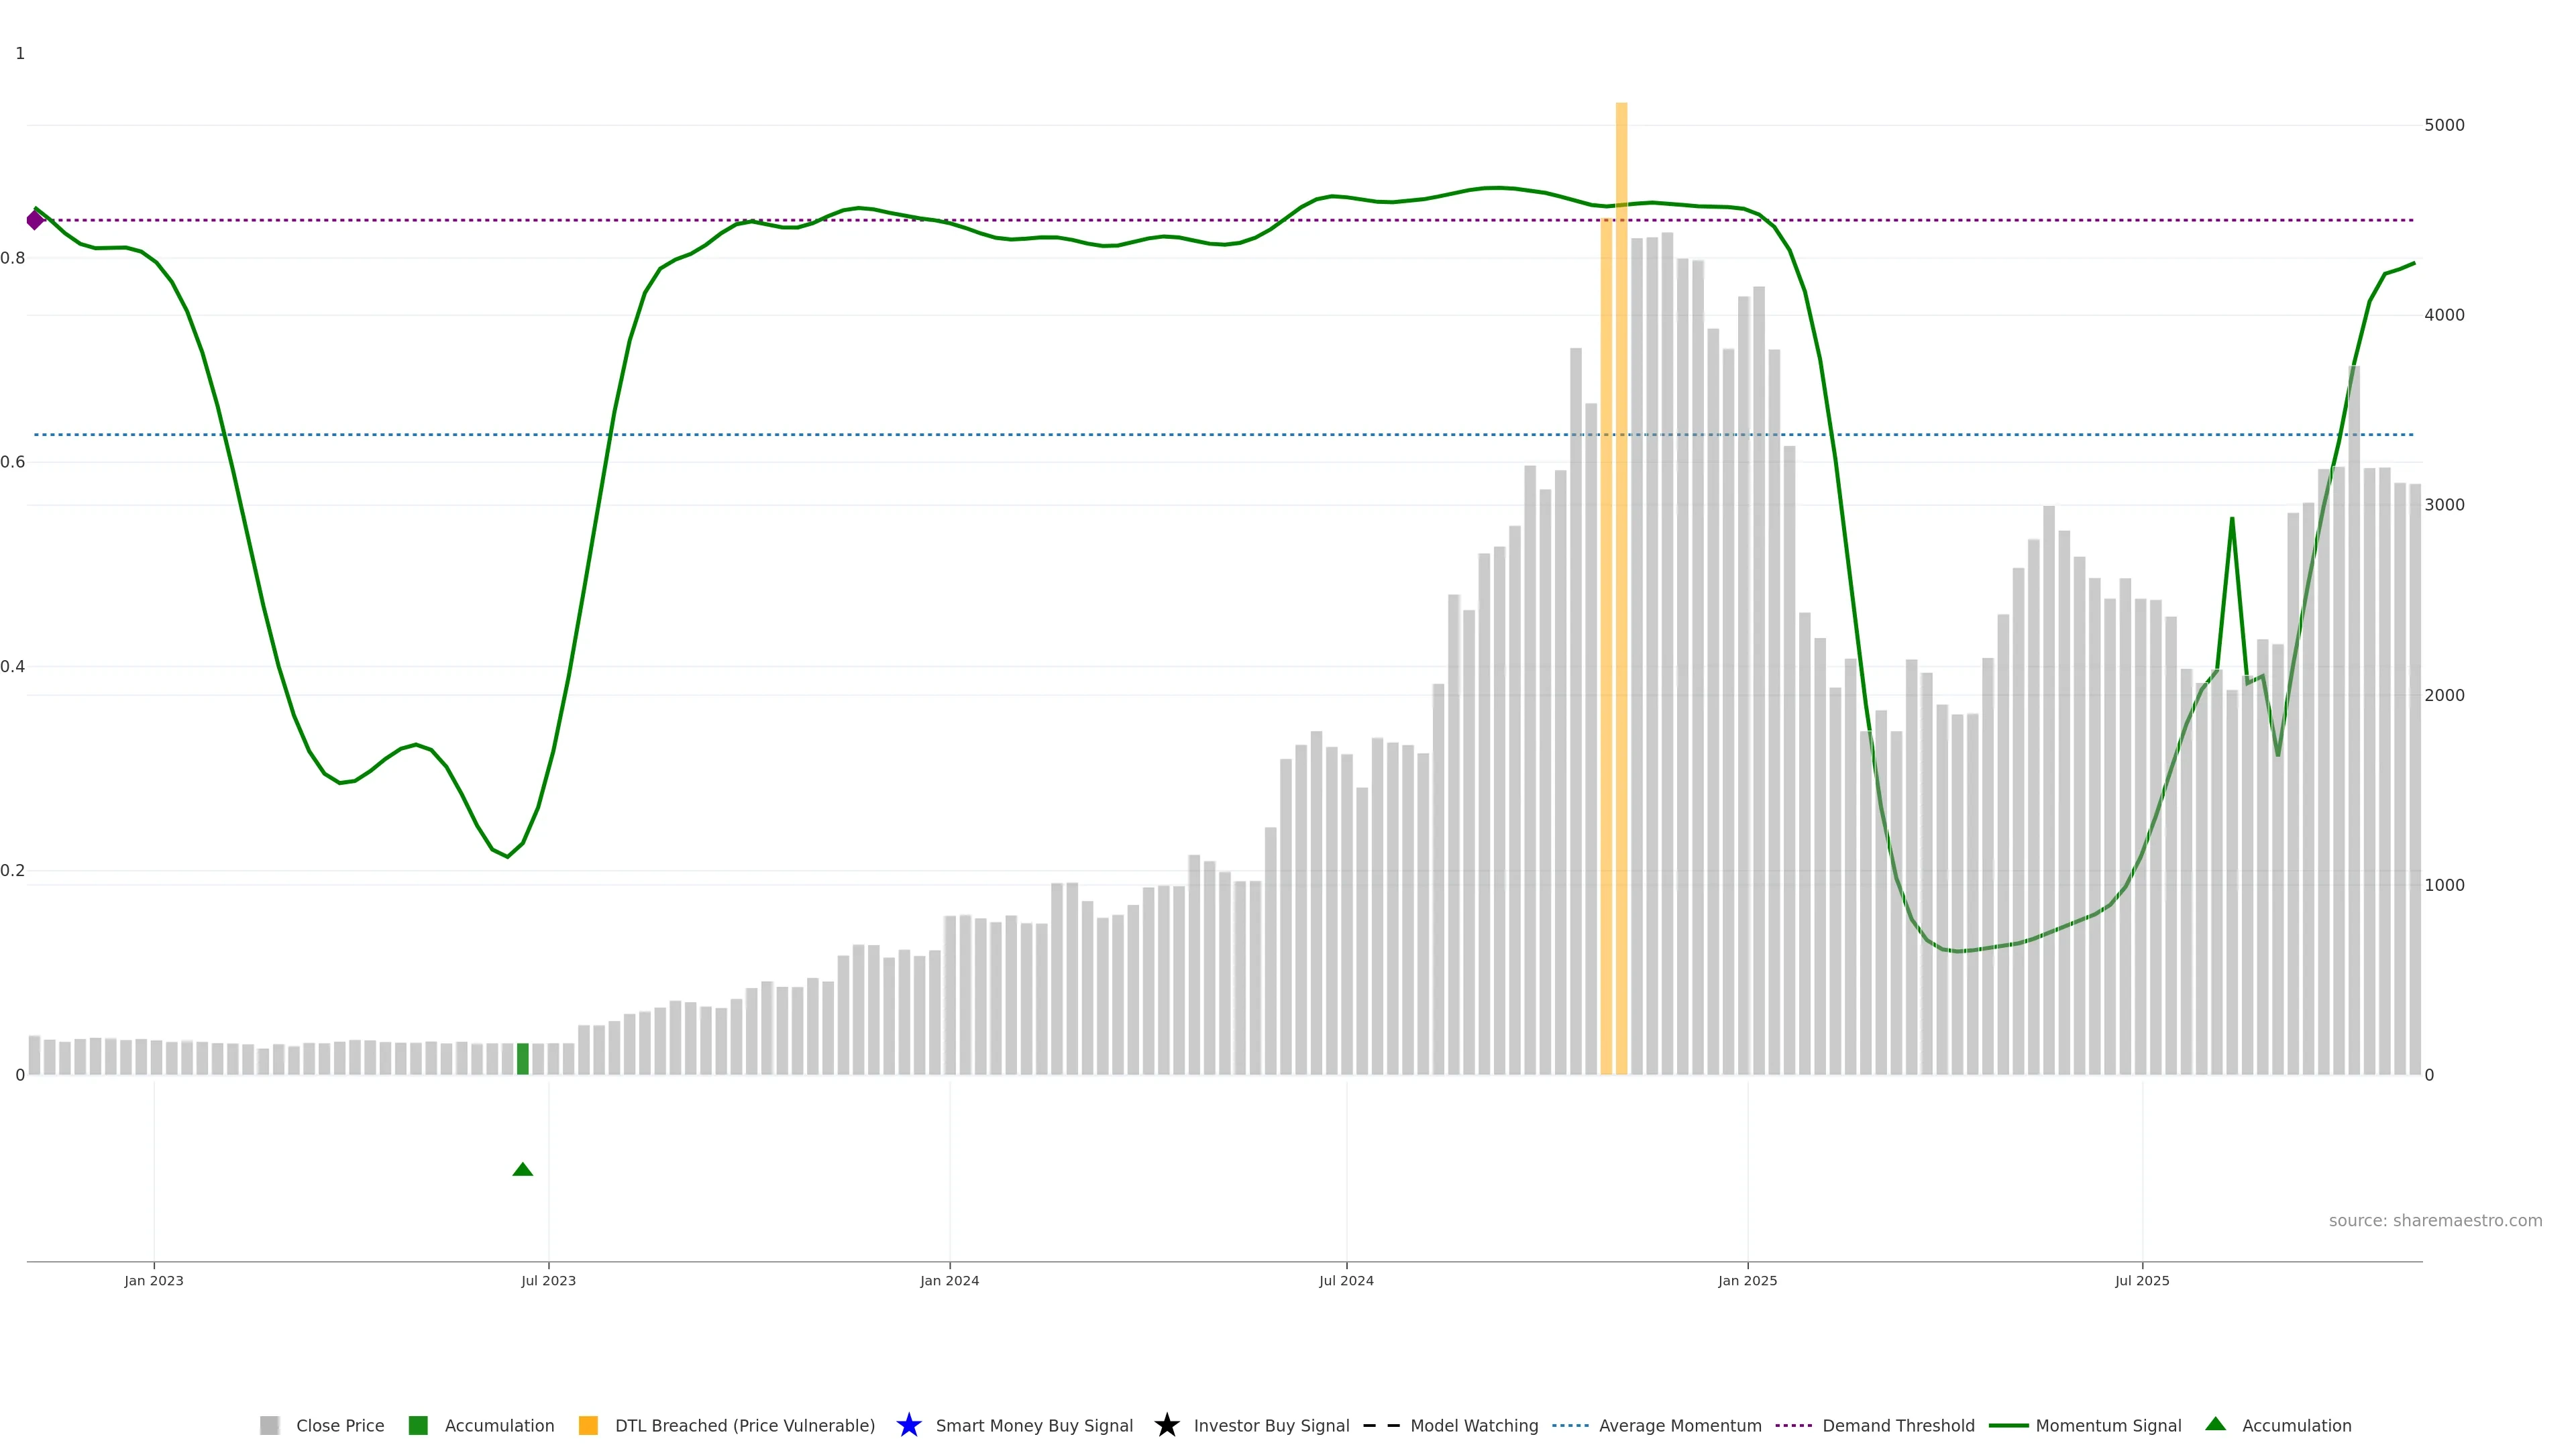This screenshot has height=1449, width=2576.
Task: Click the orange DTL Breached legend square
Action: [x=588, y=1425]
